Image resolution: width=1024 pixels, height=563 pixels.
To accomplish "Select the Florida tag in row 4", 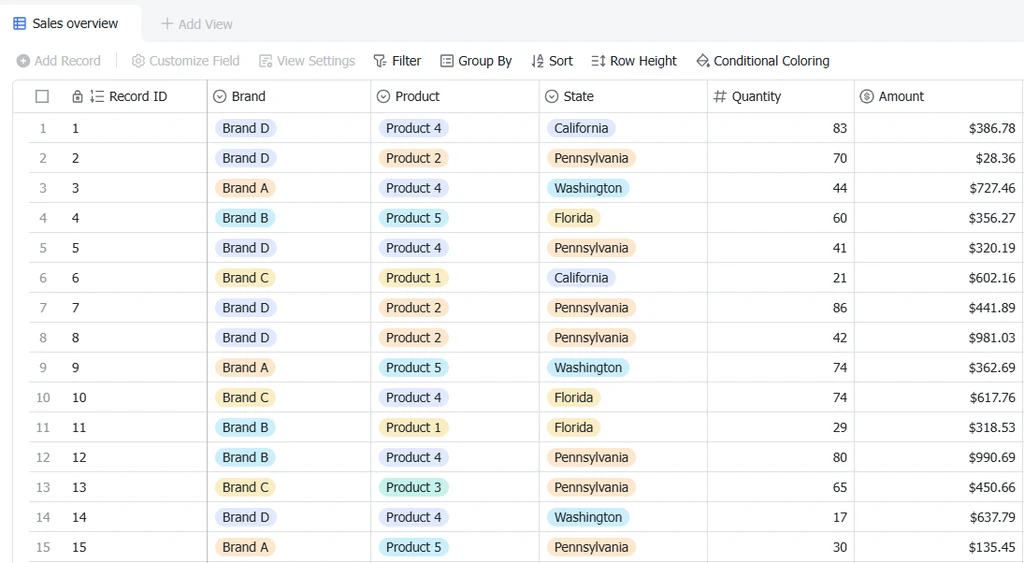I will 573,218.
